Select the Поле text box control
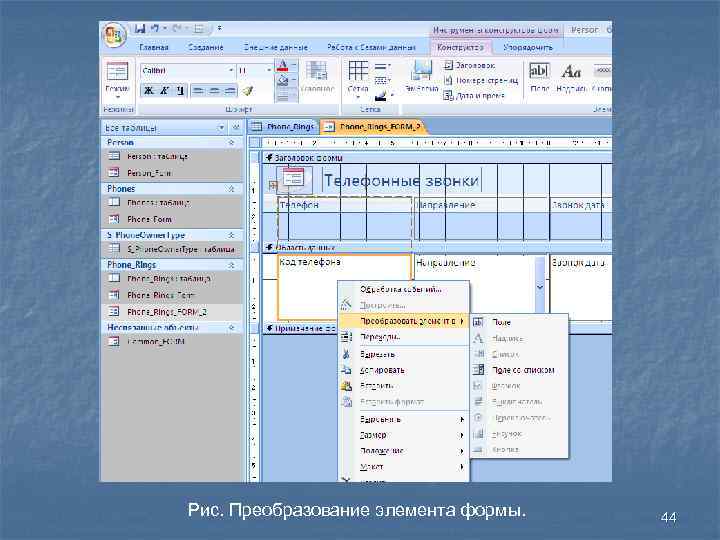The image size is (720, 540). point(539,77)
